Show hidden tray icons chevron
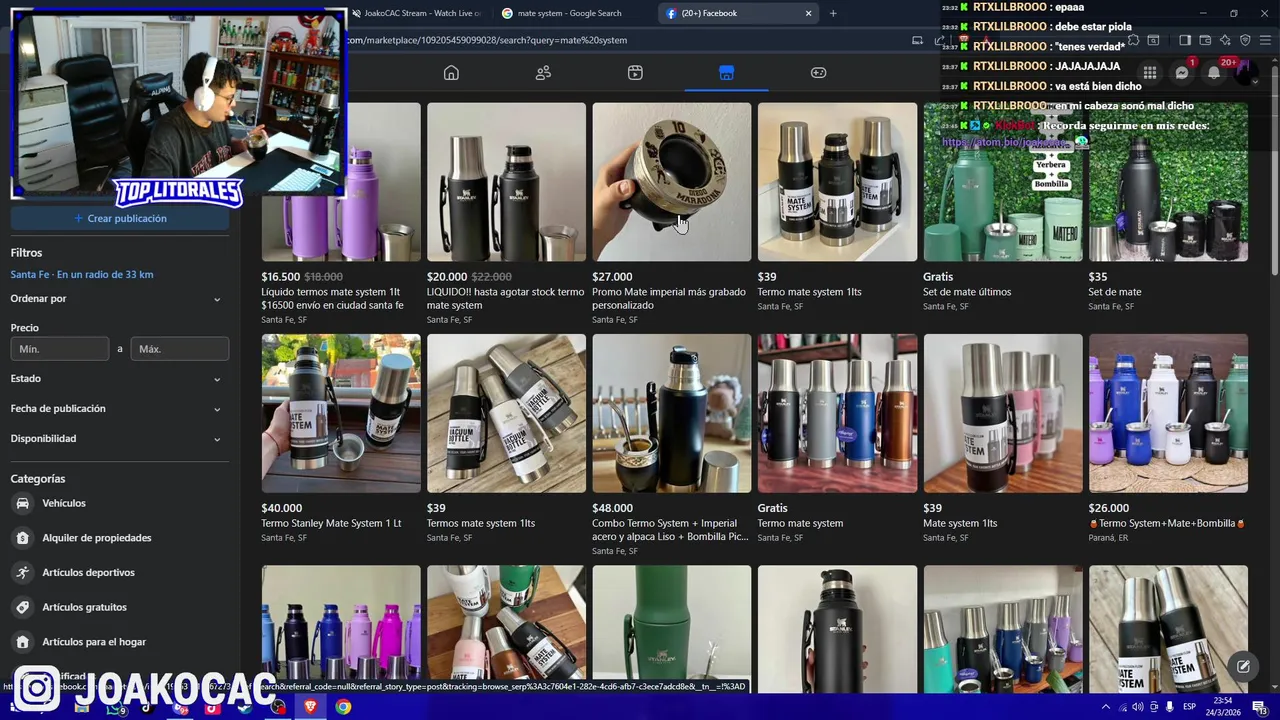This screenshot has width=1280, height=720. [1106, 707]
